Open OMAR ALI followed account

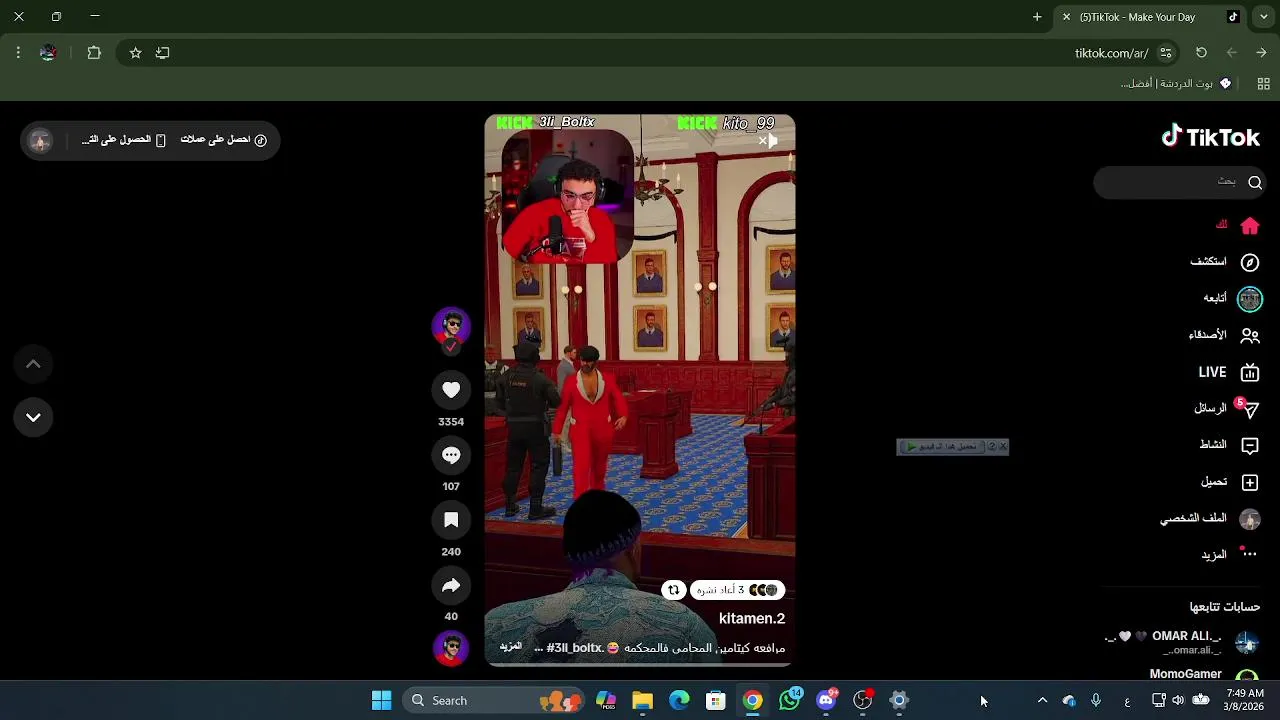pos(1183,642)
